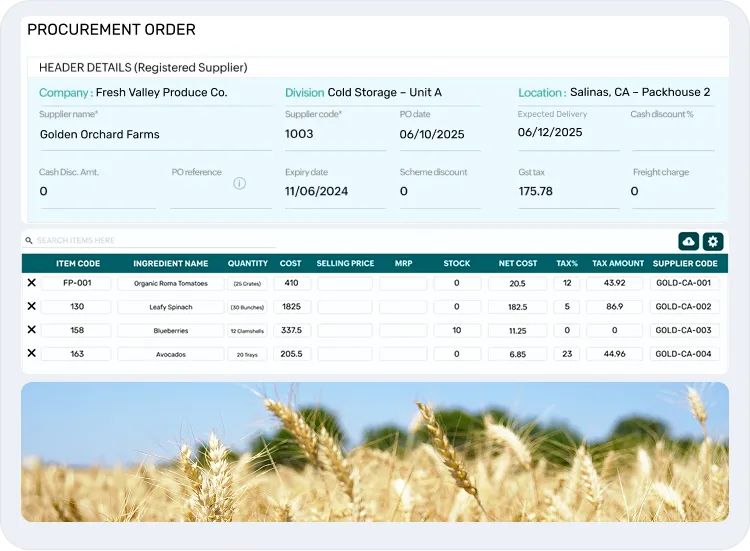Screen dimensions: 750x551
Task: Click the Cash discount % field
Action: pyautogui.click(x=672, y=134)
